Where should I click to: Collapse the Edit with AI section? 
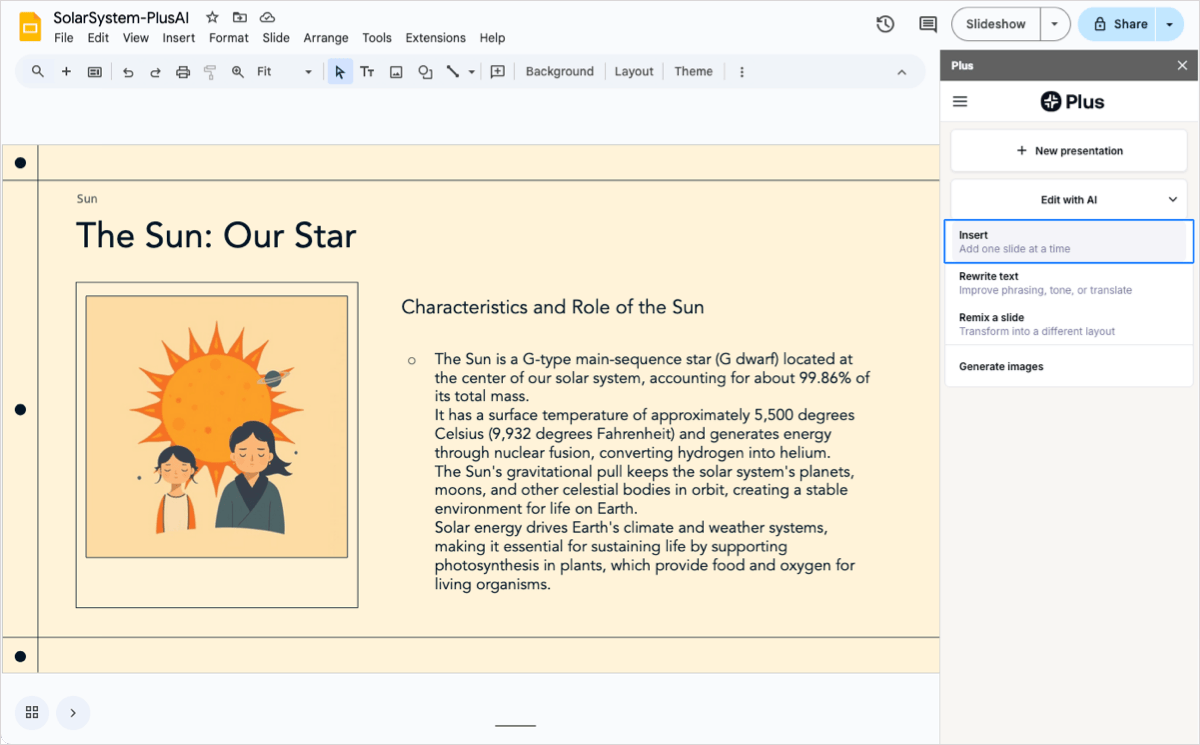1173,200
